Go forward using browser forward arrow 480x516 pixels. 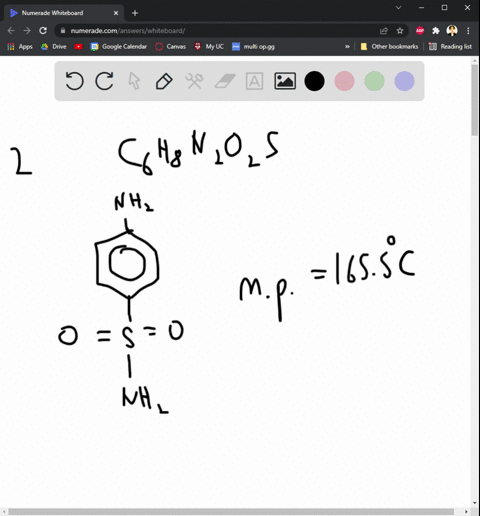[27, 31]
